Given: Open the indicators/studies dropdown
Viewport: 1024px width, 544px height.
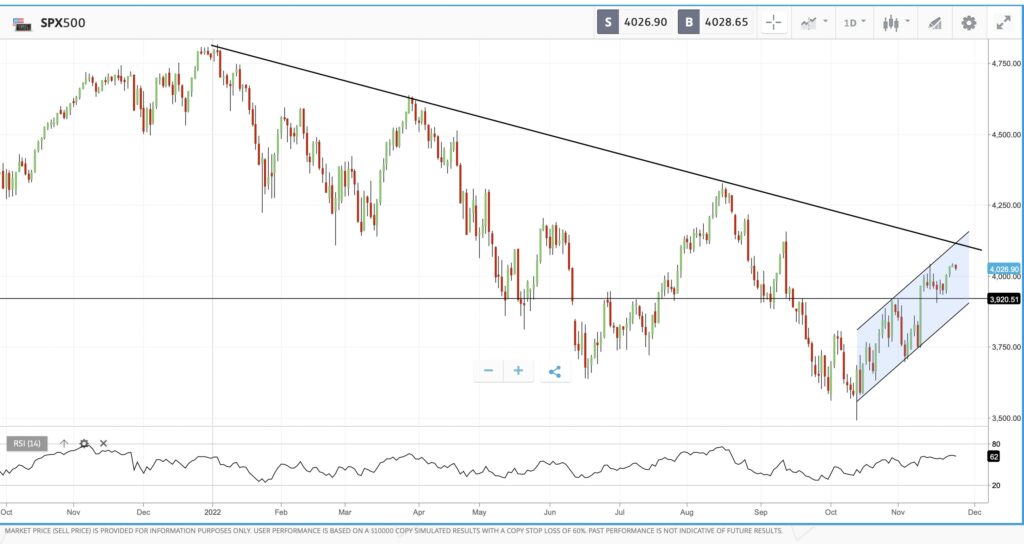Looking at the screenshot, I should pos(813,22).
